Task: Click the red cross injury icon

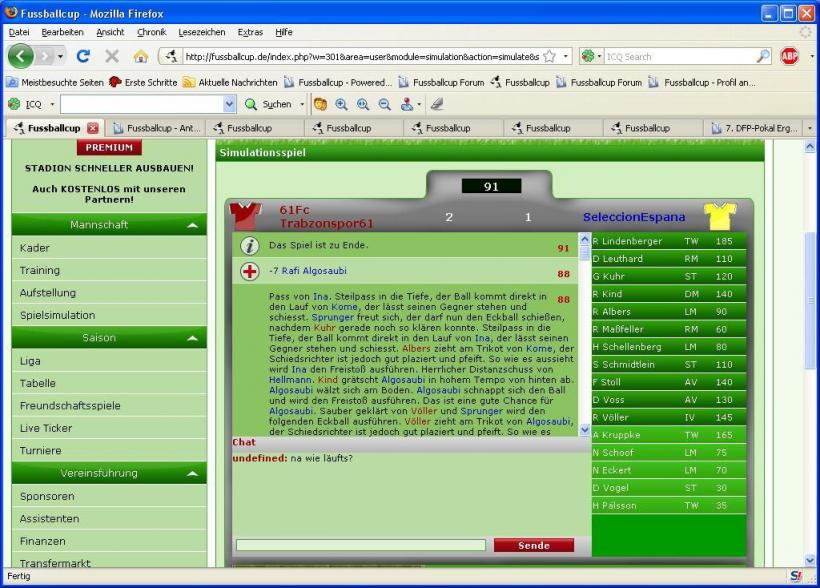Action: coord(250,271)
